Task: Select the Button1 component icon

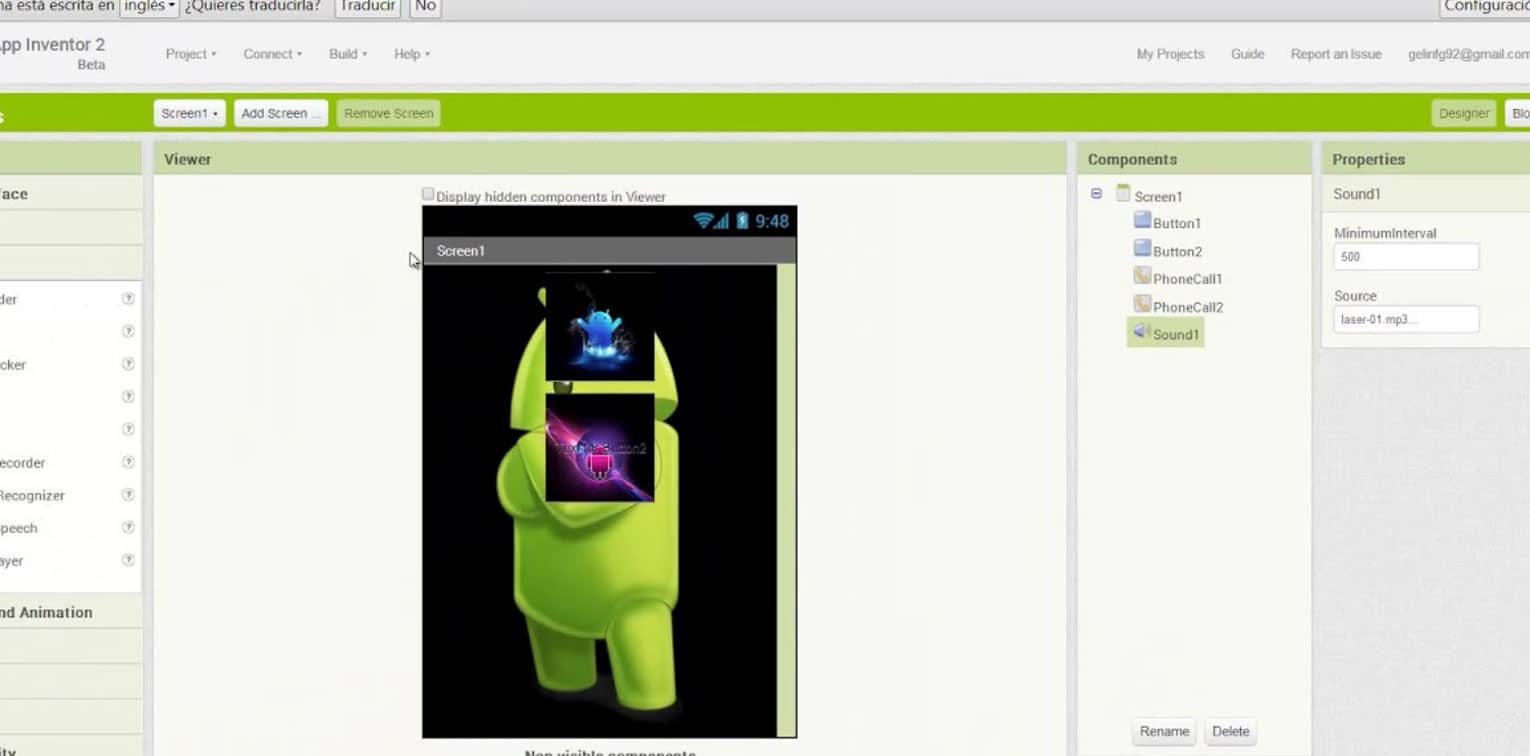Action: coord(1142,220)
